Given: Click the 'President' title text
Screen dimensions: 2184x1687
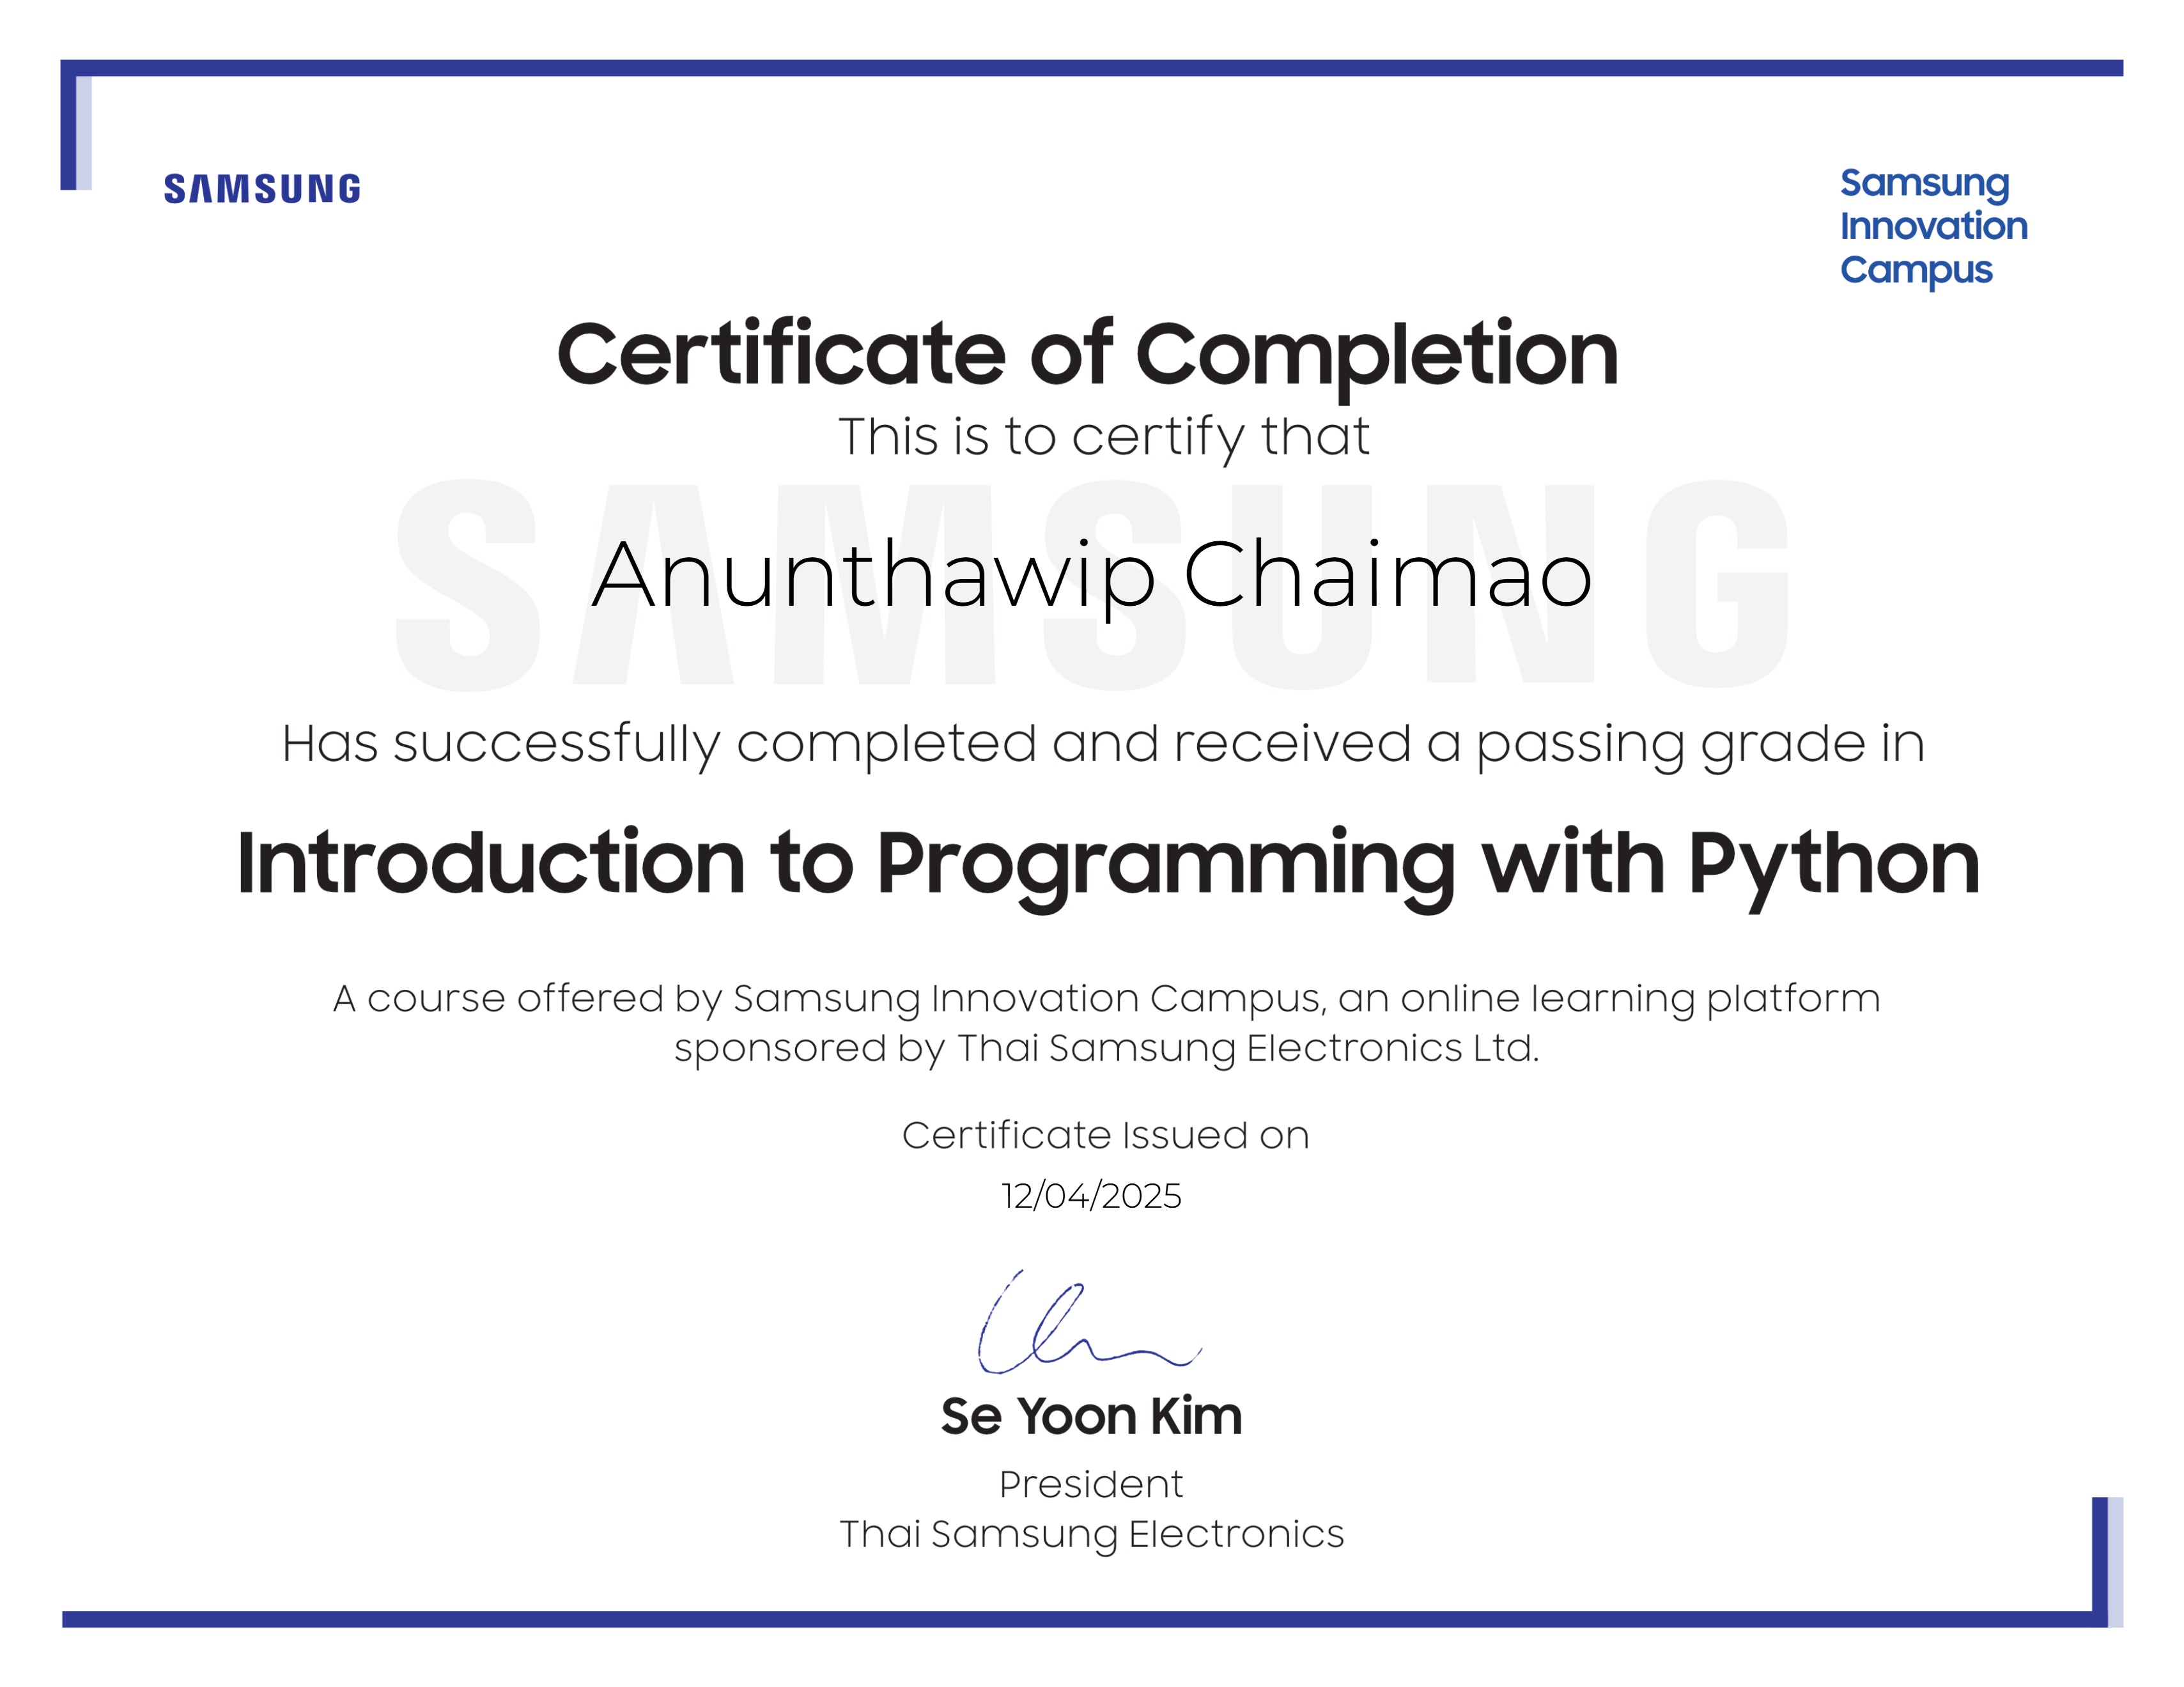Looking at the screenshot, I should click(1091, 1484).
